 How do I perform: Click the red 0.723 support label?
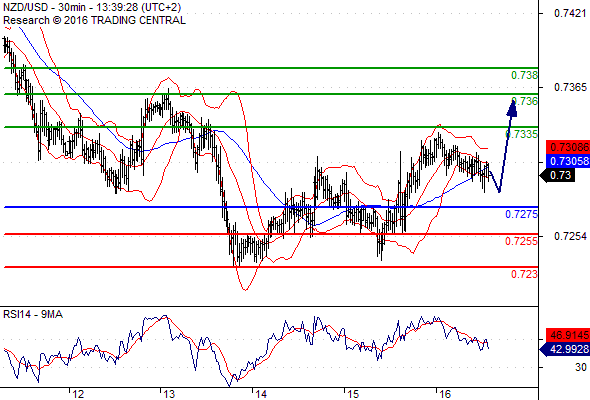(524, 274)
